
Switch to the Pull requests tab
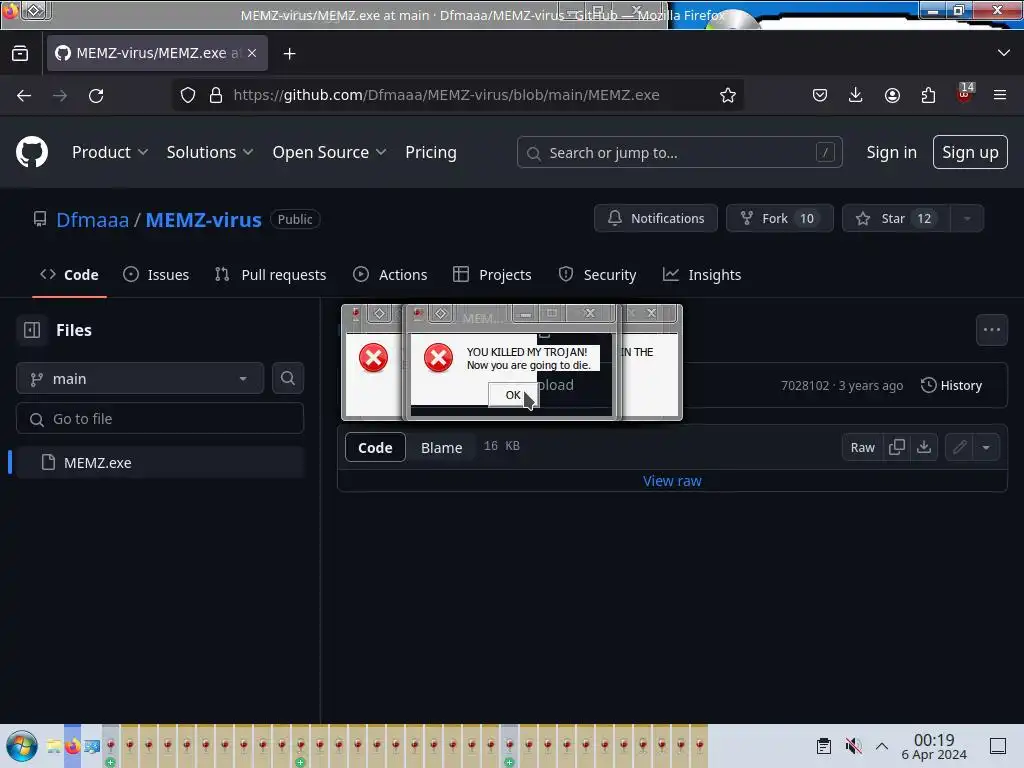(270, 275)
